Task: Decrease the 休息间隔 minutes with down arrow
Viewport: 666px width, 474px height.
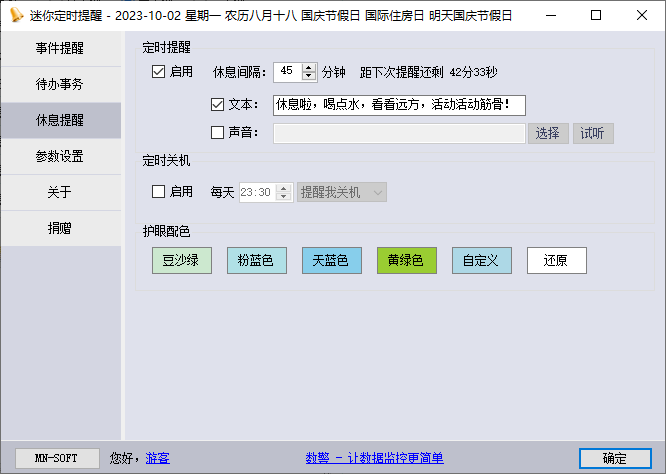Action: [309, 76]
